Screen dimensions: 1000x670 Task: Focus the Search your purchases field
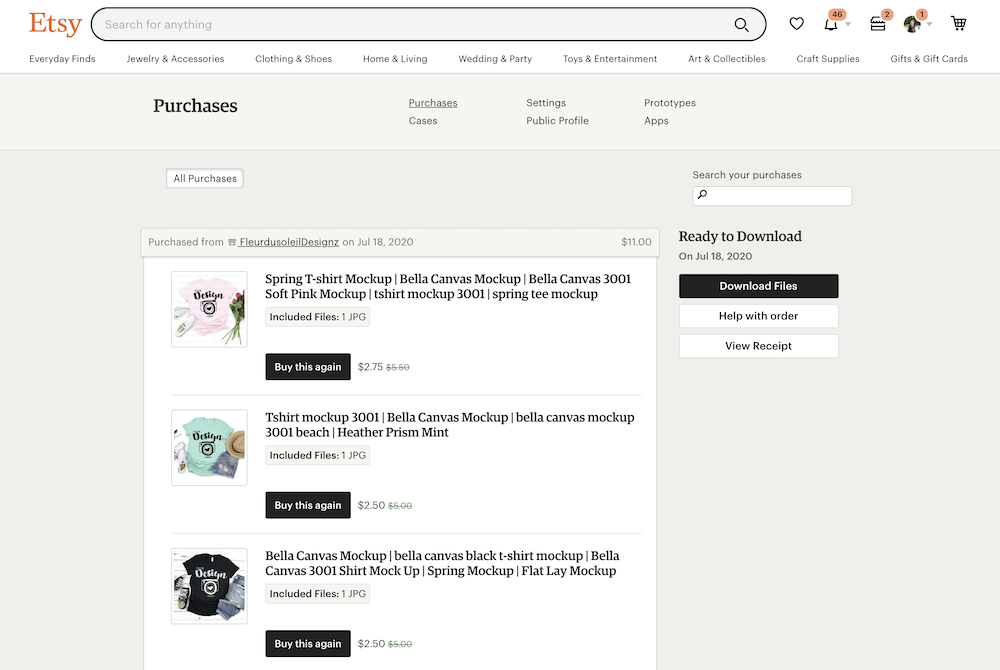pyautogui.click(x=772, y=196)
